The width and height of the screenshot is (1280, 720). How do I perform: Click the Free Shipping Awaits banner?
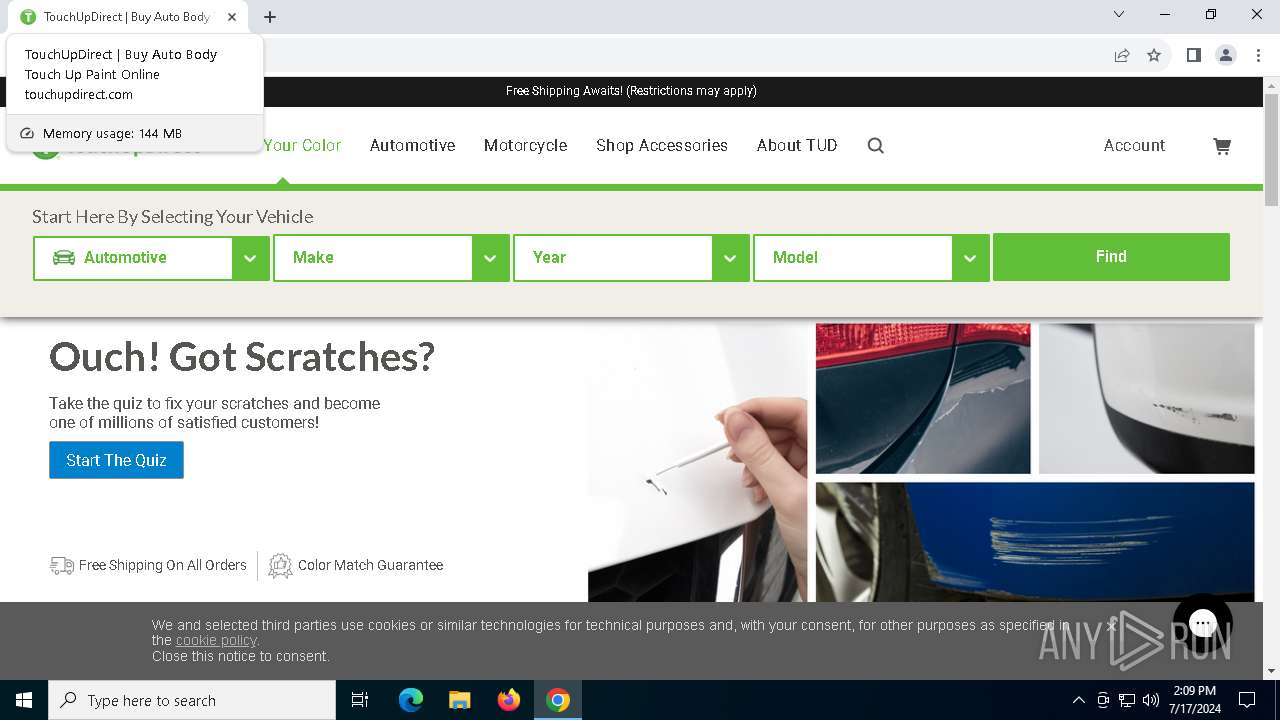631,91
